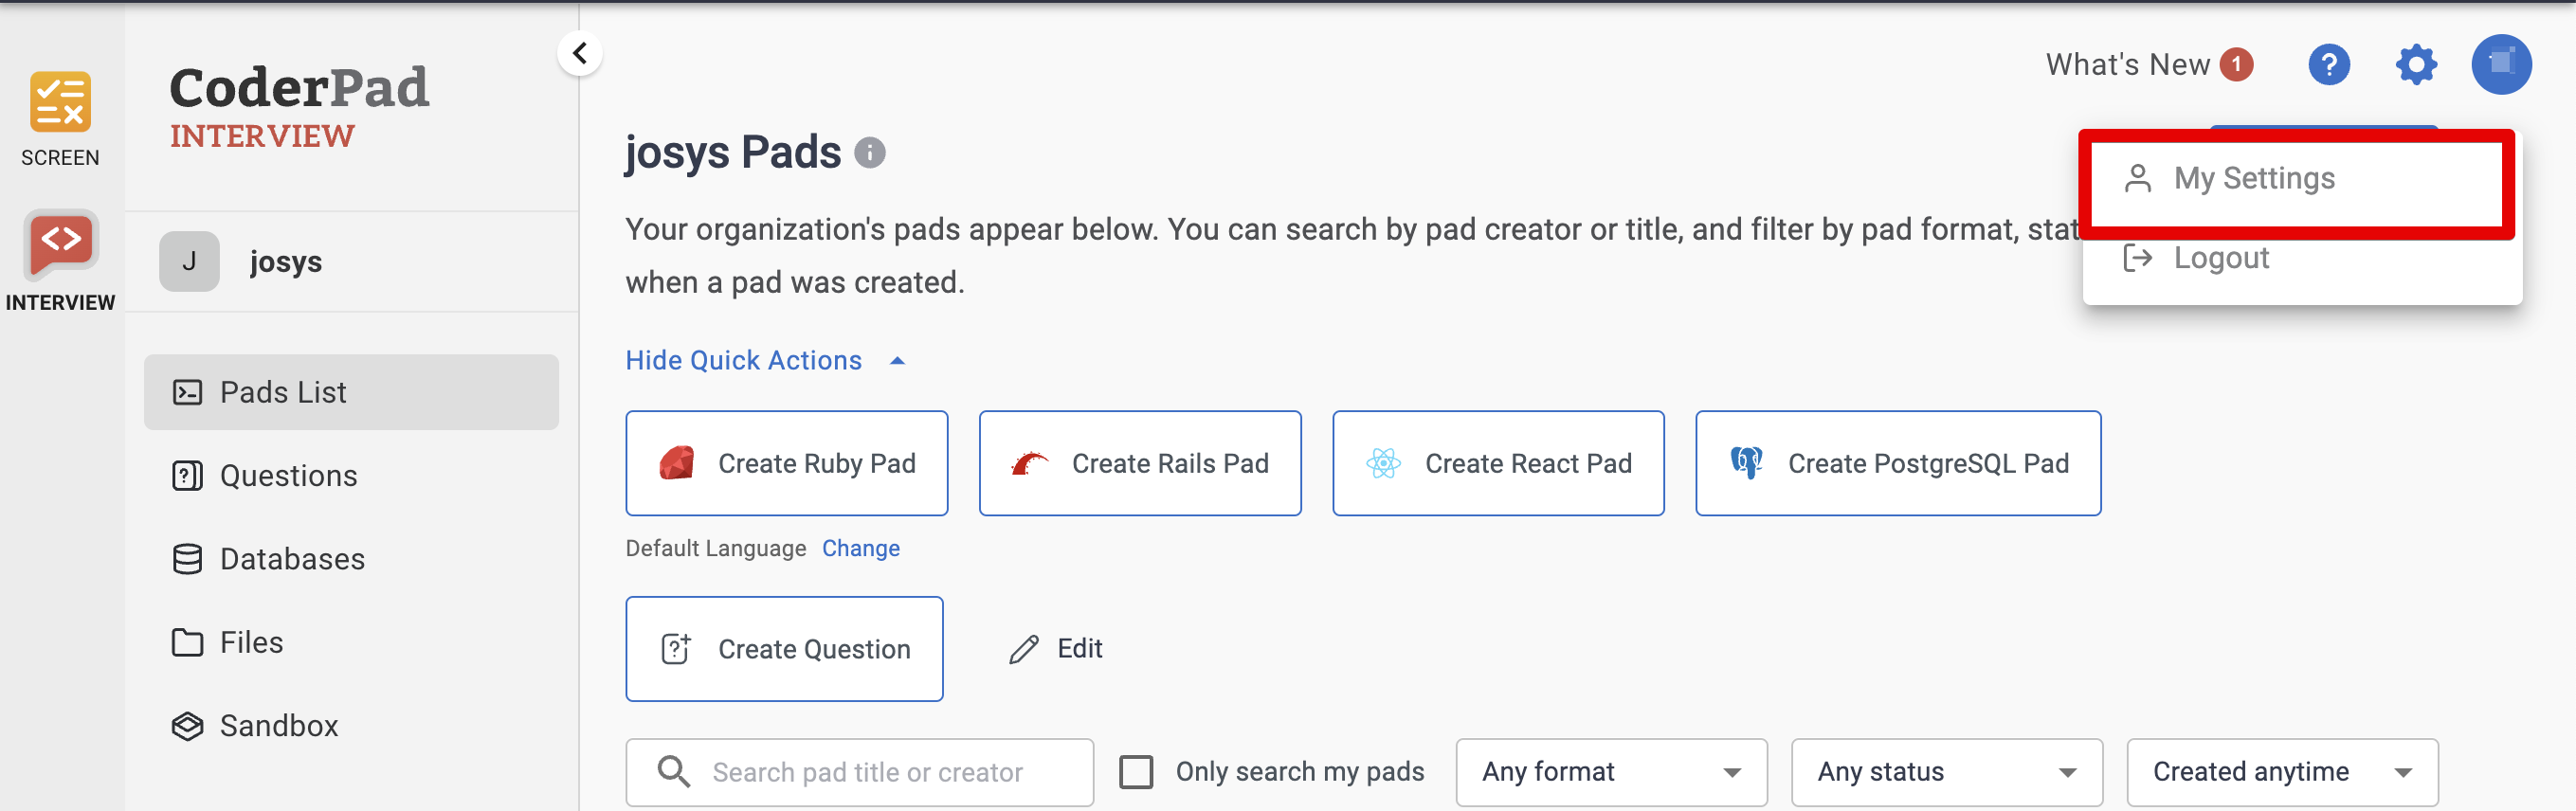Open the blue help question mark icon
This screenshot has width=2576, height=811.
(x=2328, y=65)
